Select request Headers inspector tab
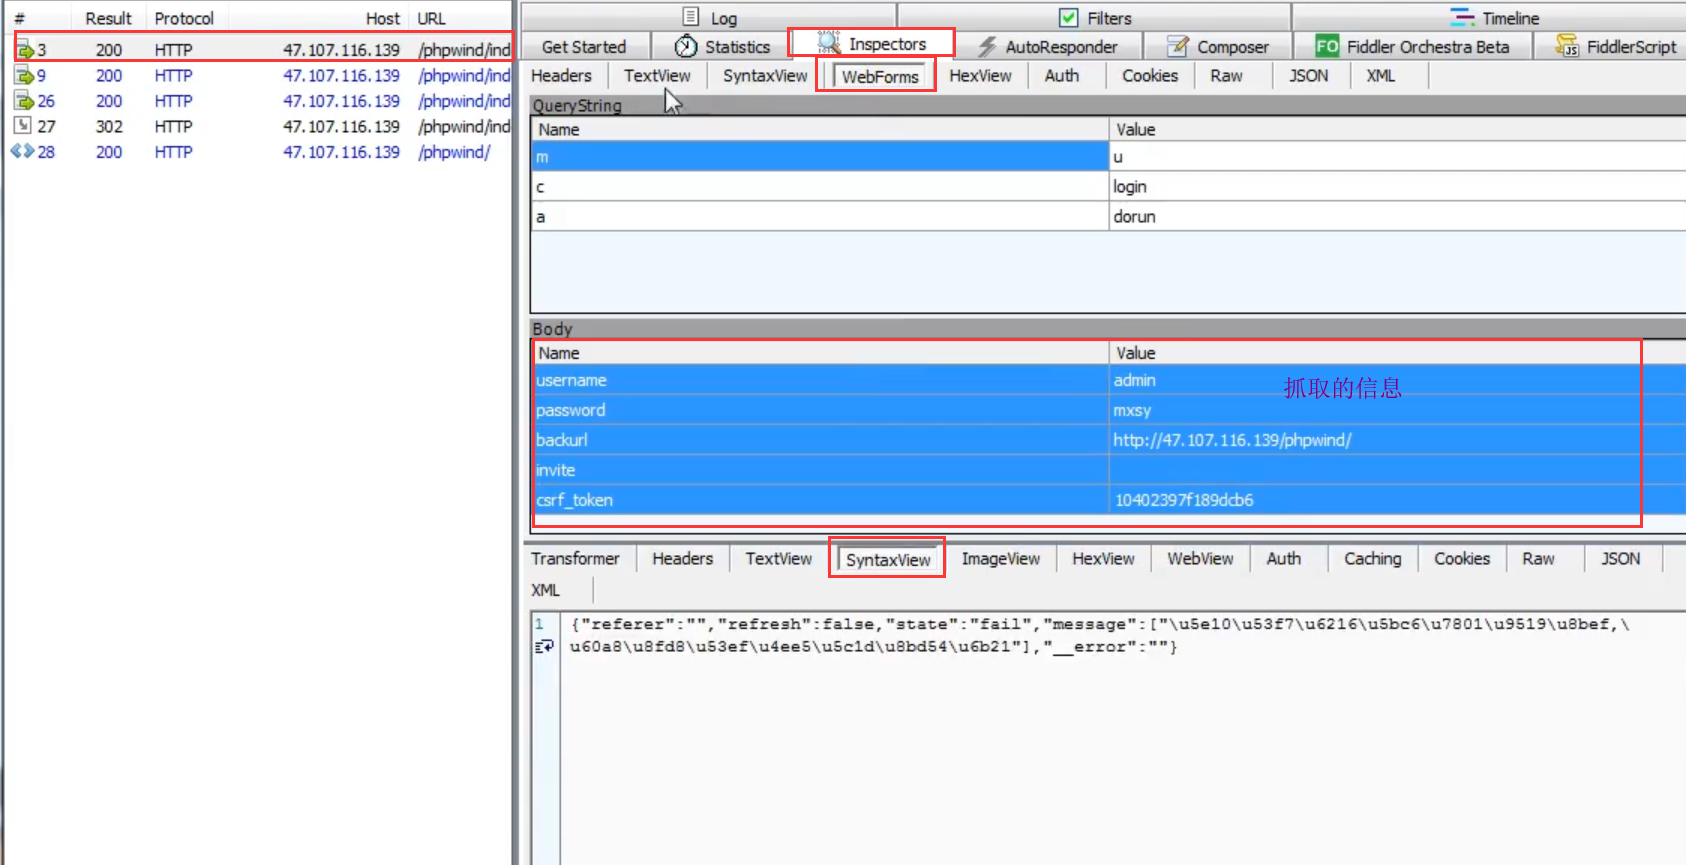This screenshot has height=865, width=1686. coord(561,76)
